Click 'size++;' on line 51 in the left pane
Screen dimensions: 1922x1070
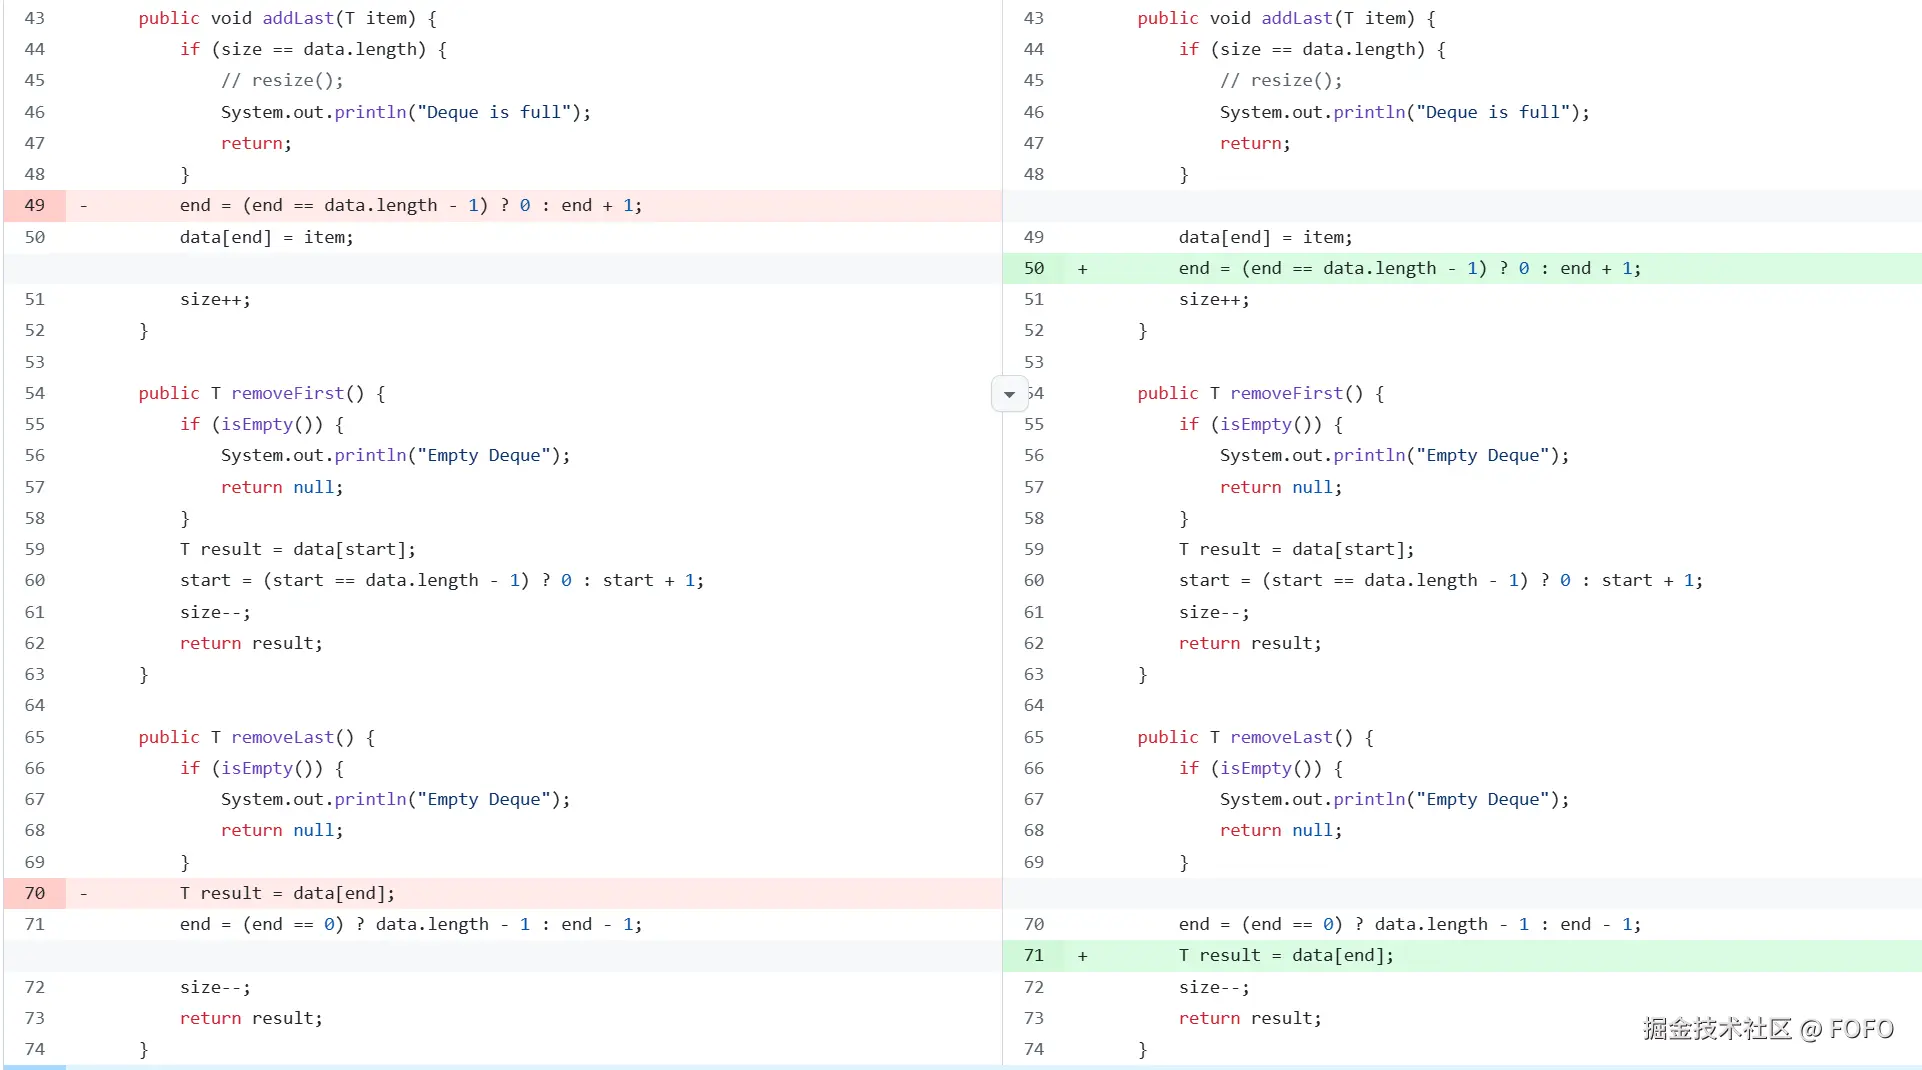click(216, 300)
